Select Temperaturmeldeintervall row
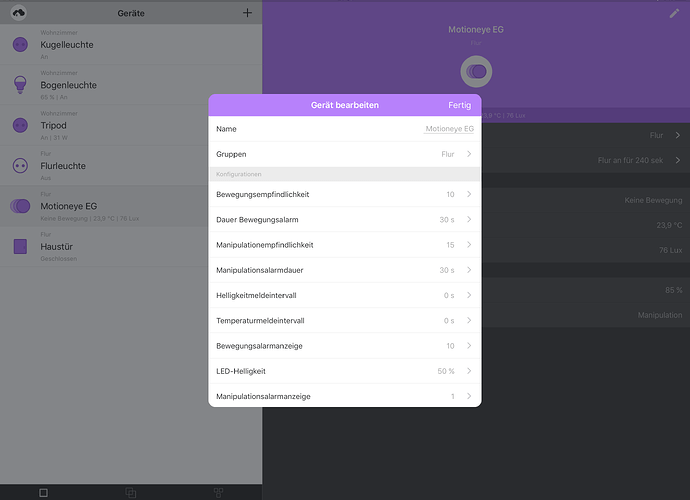690x500 pixels. pos(344,321)
